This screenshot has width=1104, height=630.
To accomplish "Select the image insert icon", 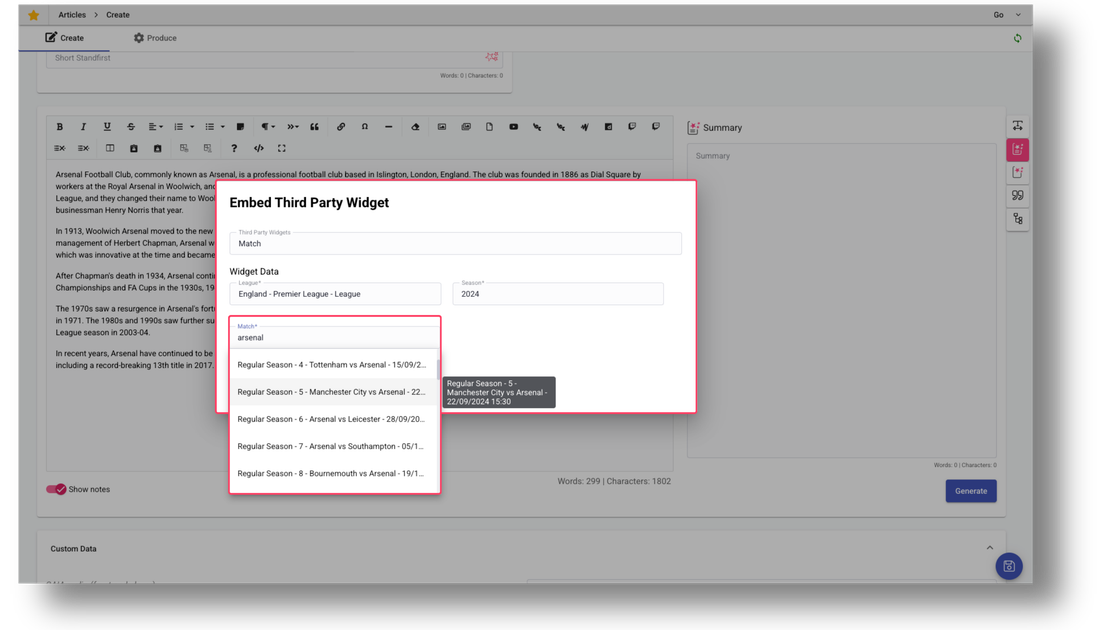I will coord(441,127).
